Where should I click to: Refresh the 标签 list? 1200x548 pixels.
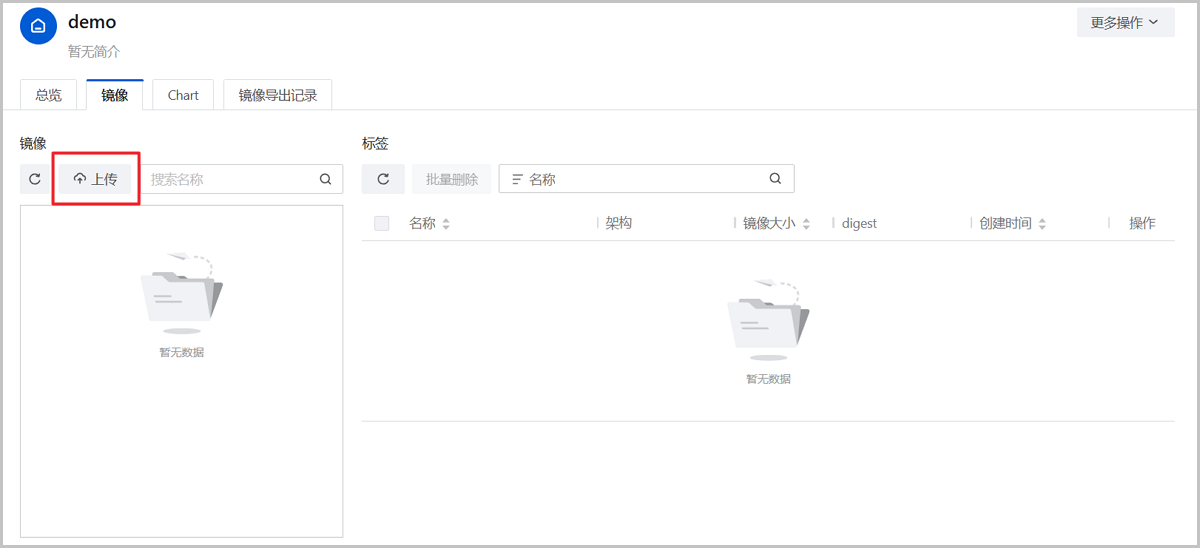click(383, 179)
